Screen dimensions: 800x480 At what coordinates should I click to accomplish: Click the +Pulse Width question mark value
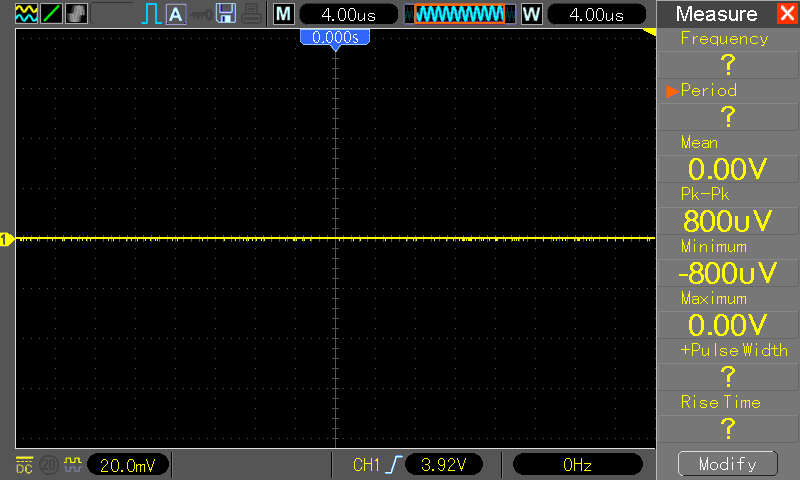[x=728, y=377]
